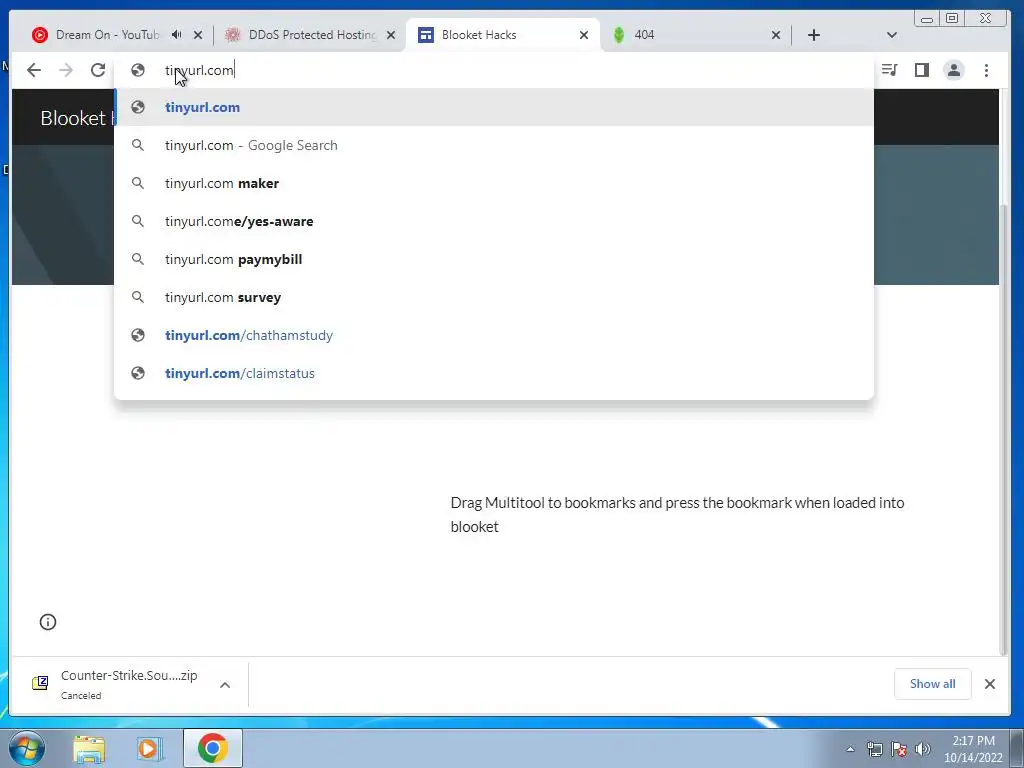Pick the tinyurl.com maker suggestion
This screenshot has width=1024, height=768.
point(494,183)
